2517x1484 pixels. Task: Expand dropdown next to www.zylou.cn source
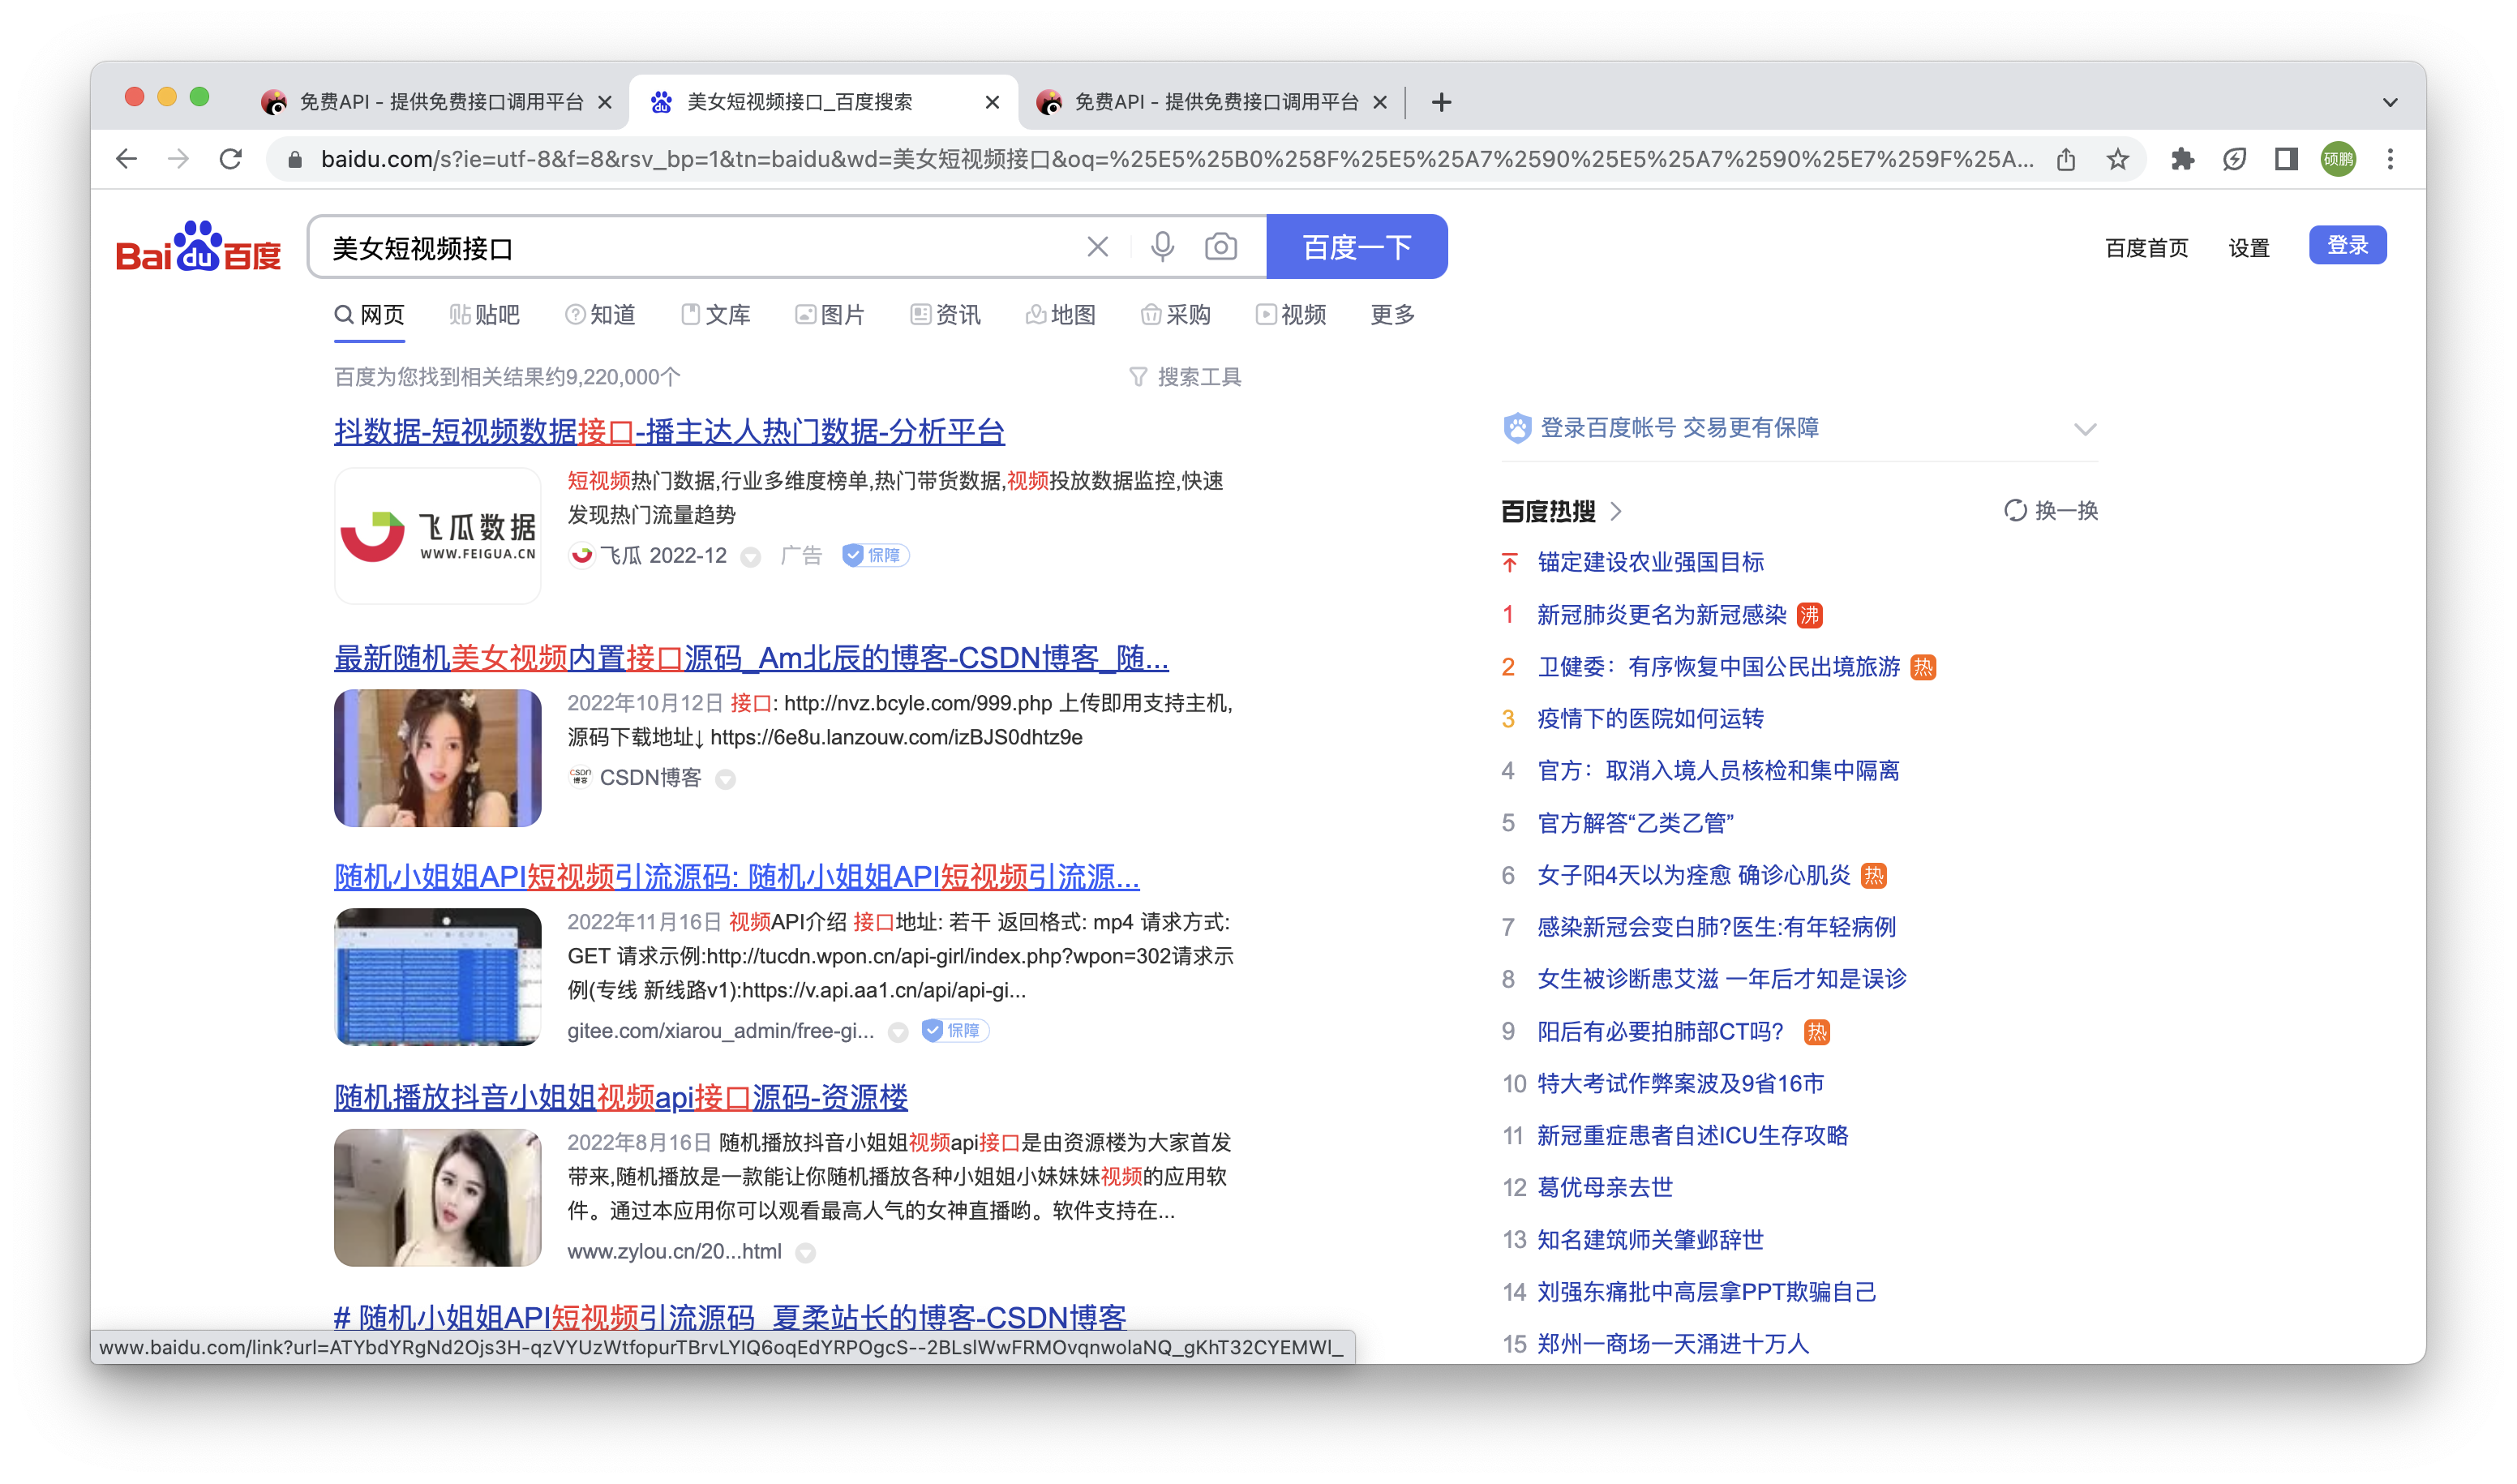click(x=806, y=1253)
